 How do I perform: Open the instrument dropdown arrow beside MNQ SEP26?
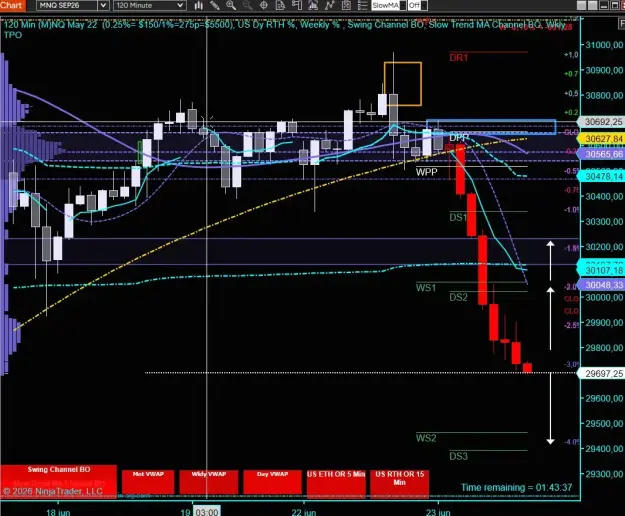tap(103, 5)
